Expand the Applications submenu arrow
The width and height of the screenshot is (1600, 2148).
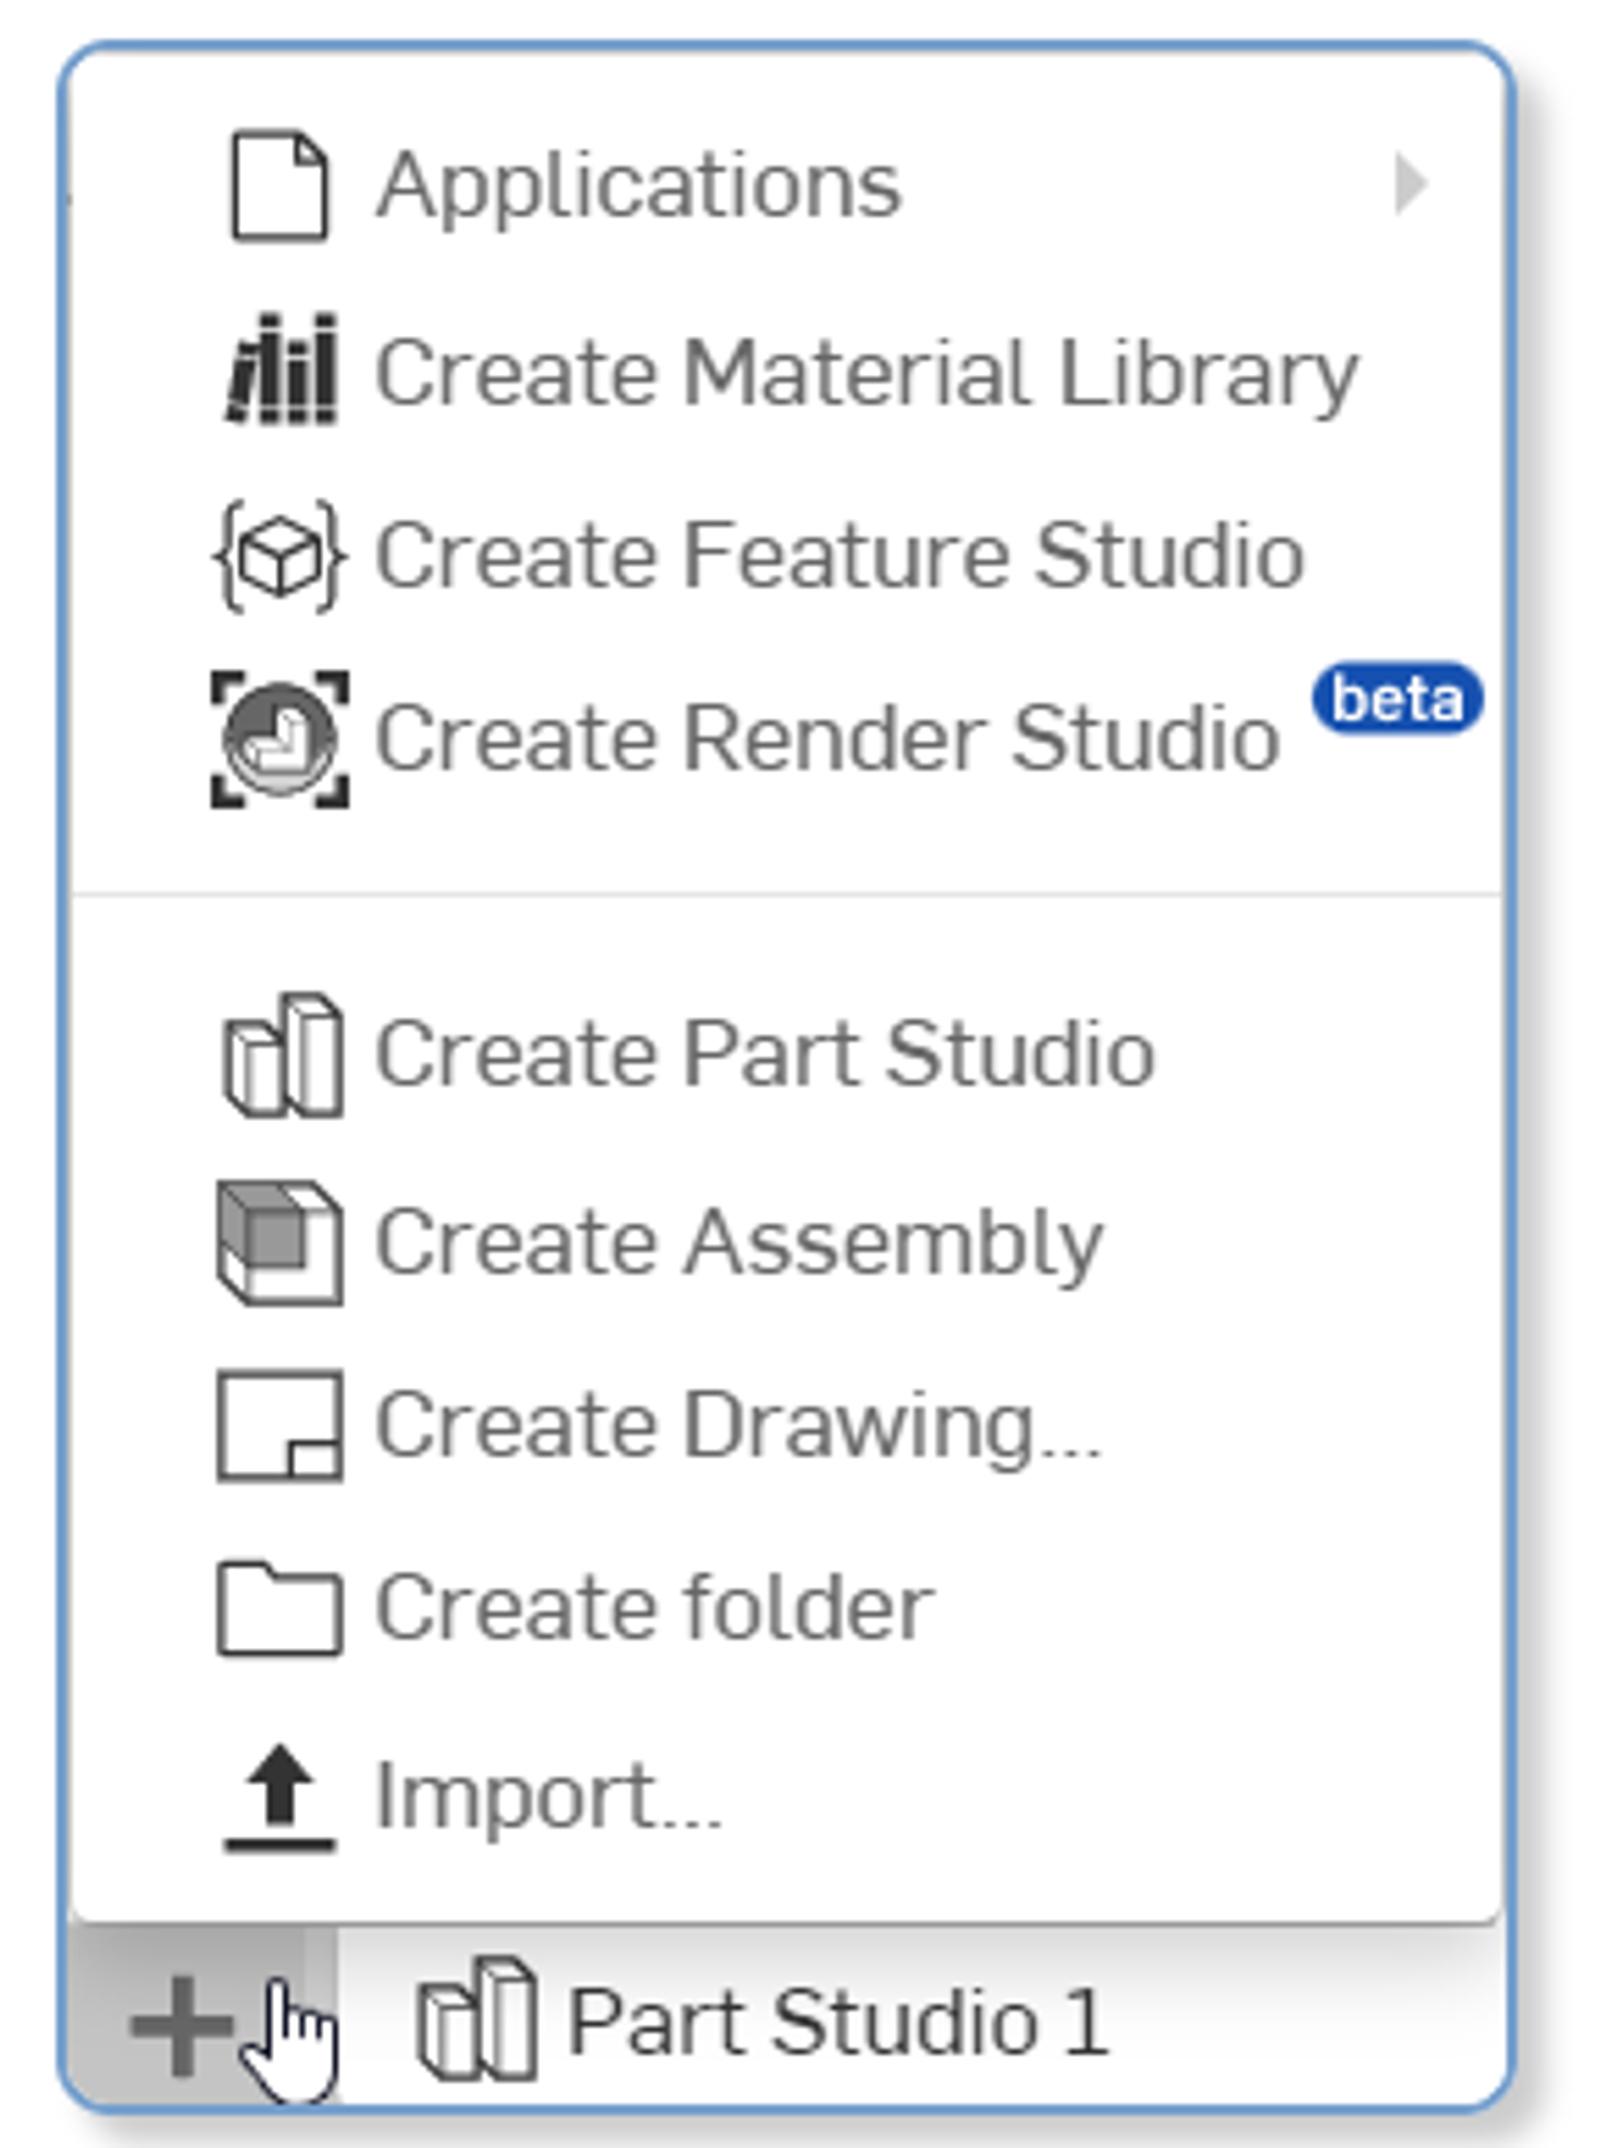1411,184
